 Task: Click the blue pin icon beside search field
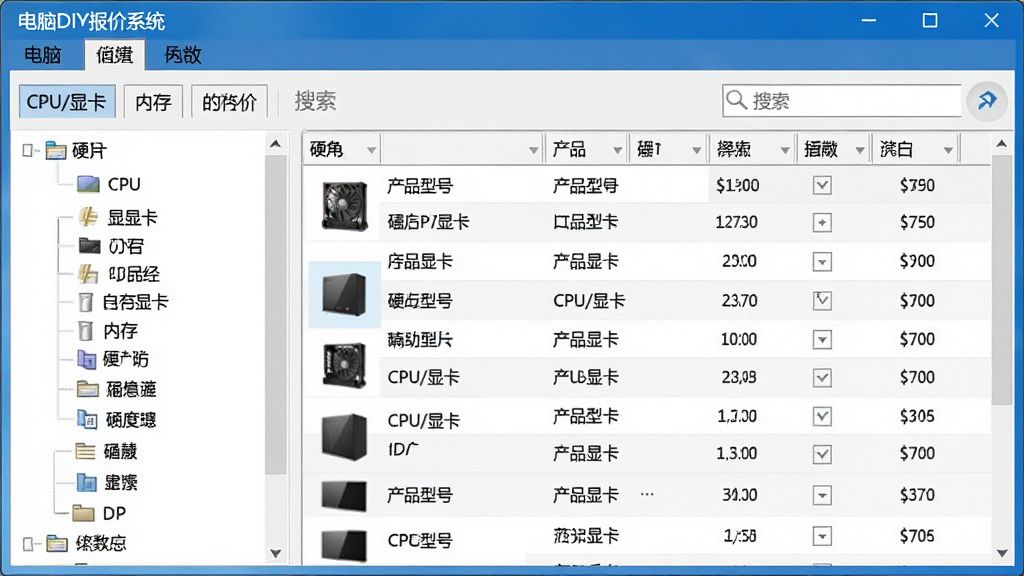pos(987,101)
